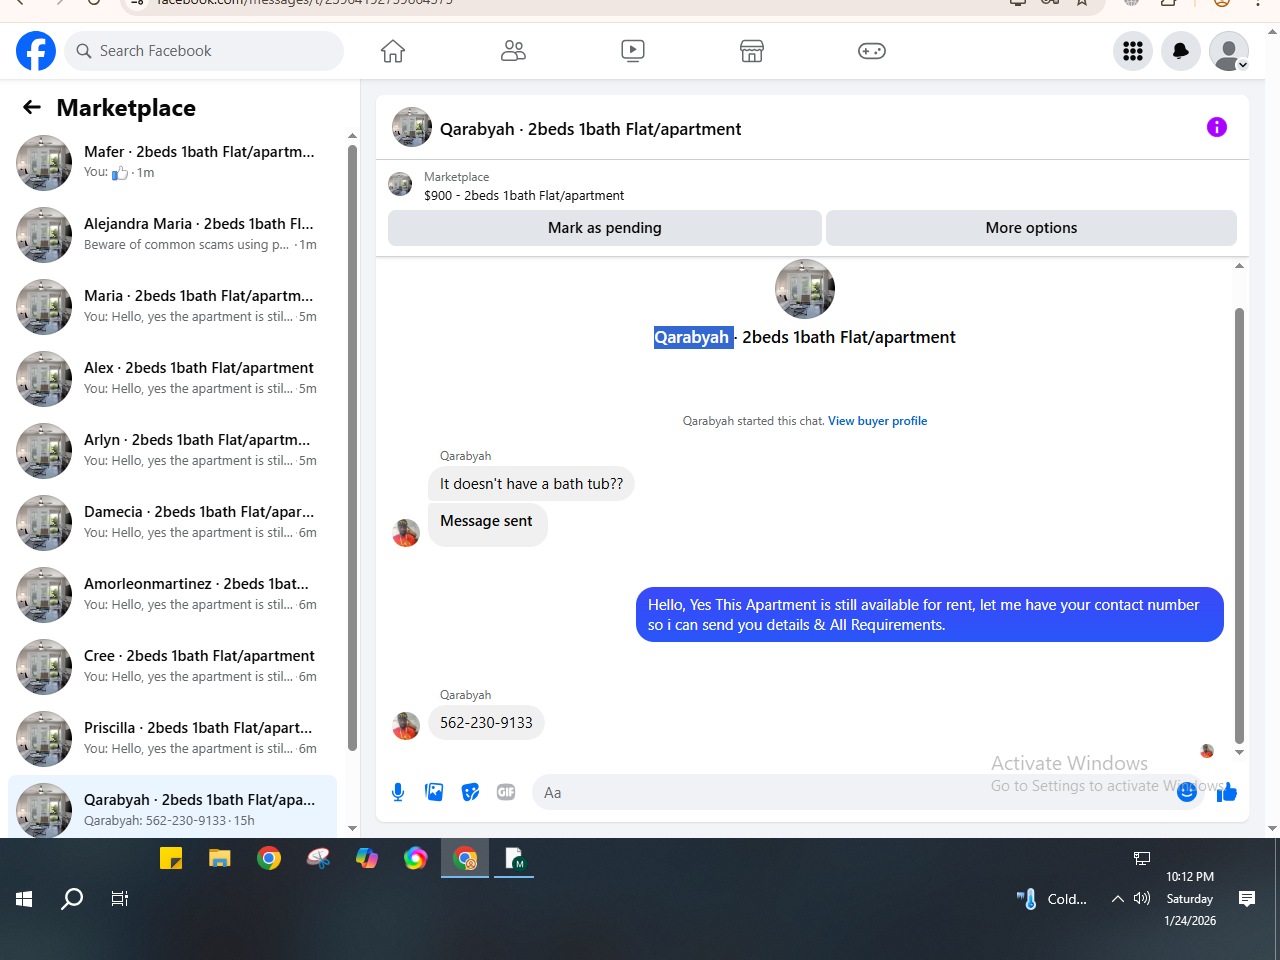
Task: Attach a photo using the image icon
Action: tap(434, 792)
